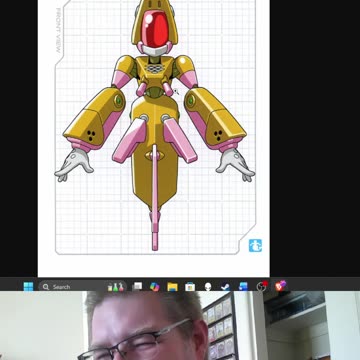Open Microsoft Store from the taskbar
Screen dimensions: 360x360
pyautogui.click(x=190, y=287)
